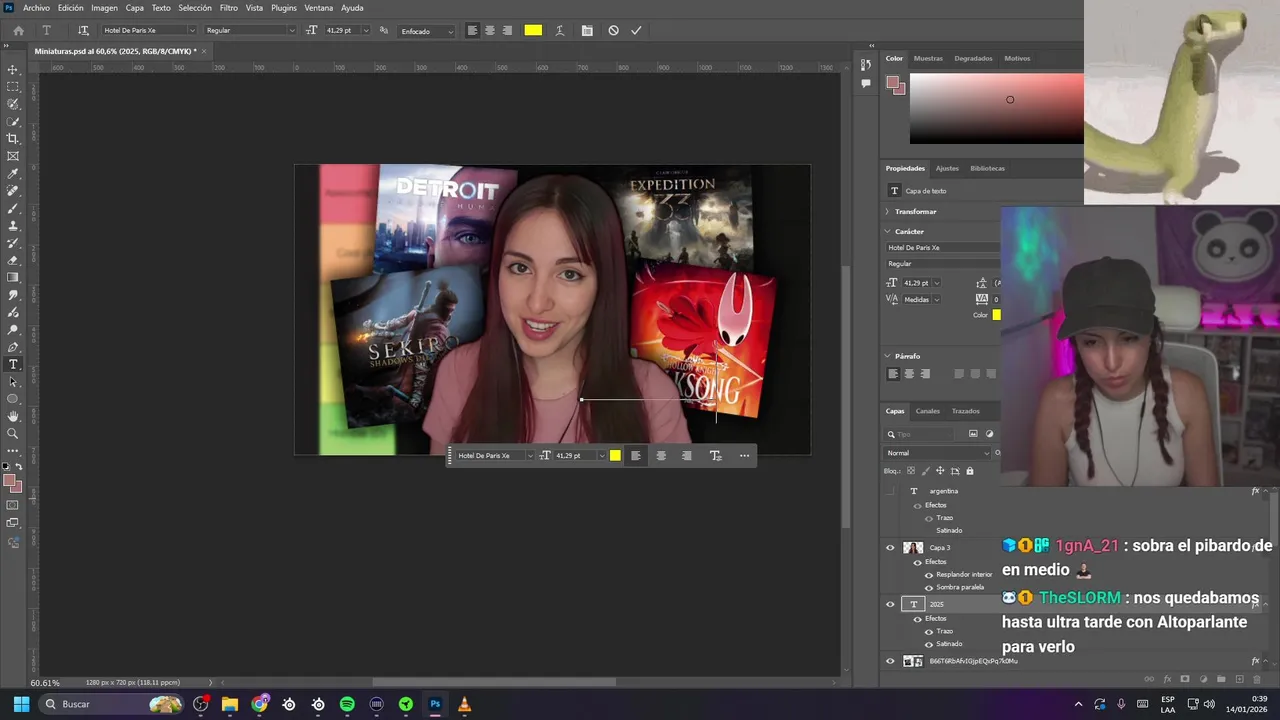The height and width of the screenshot is (720, 1280).
Task: Select the Pen tool
Action: coord(13,346)
